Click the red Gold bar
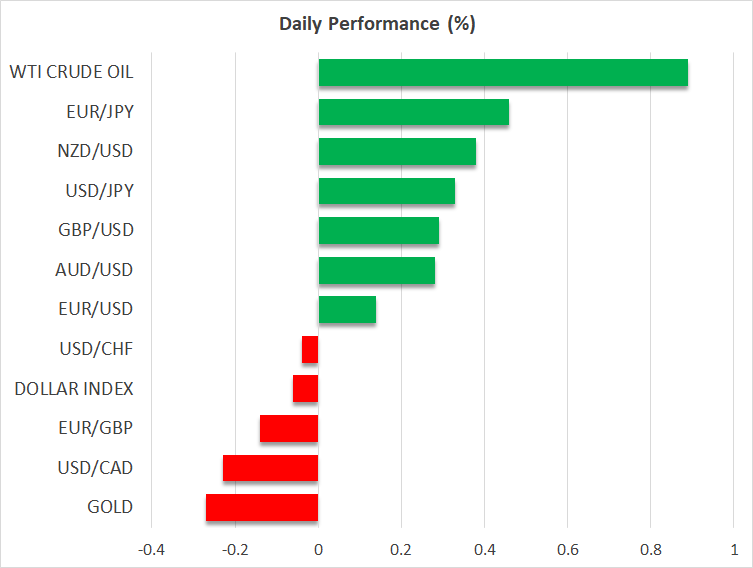Screen dimensions: 753x568 tap(262, 507)
